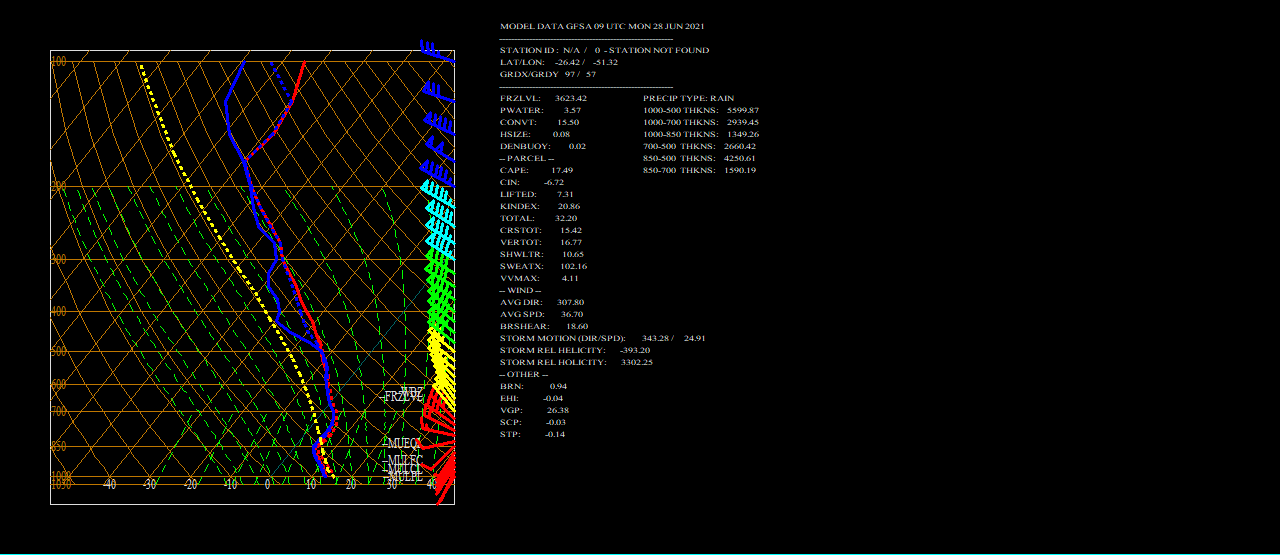The width and height of the screenshot is (1280, 555).
Task: Select the PWATER value 3.57
Action: coord(572,110)
